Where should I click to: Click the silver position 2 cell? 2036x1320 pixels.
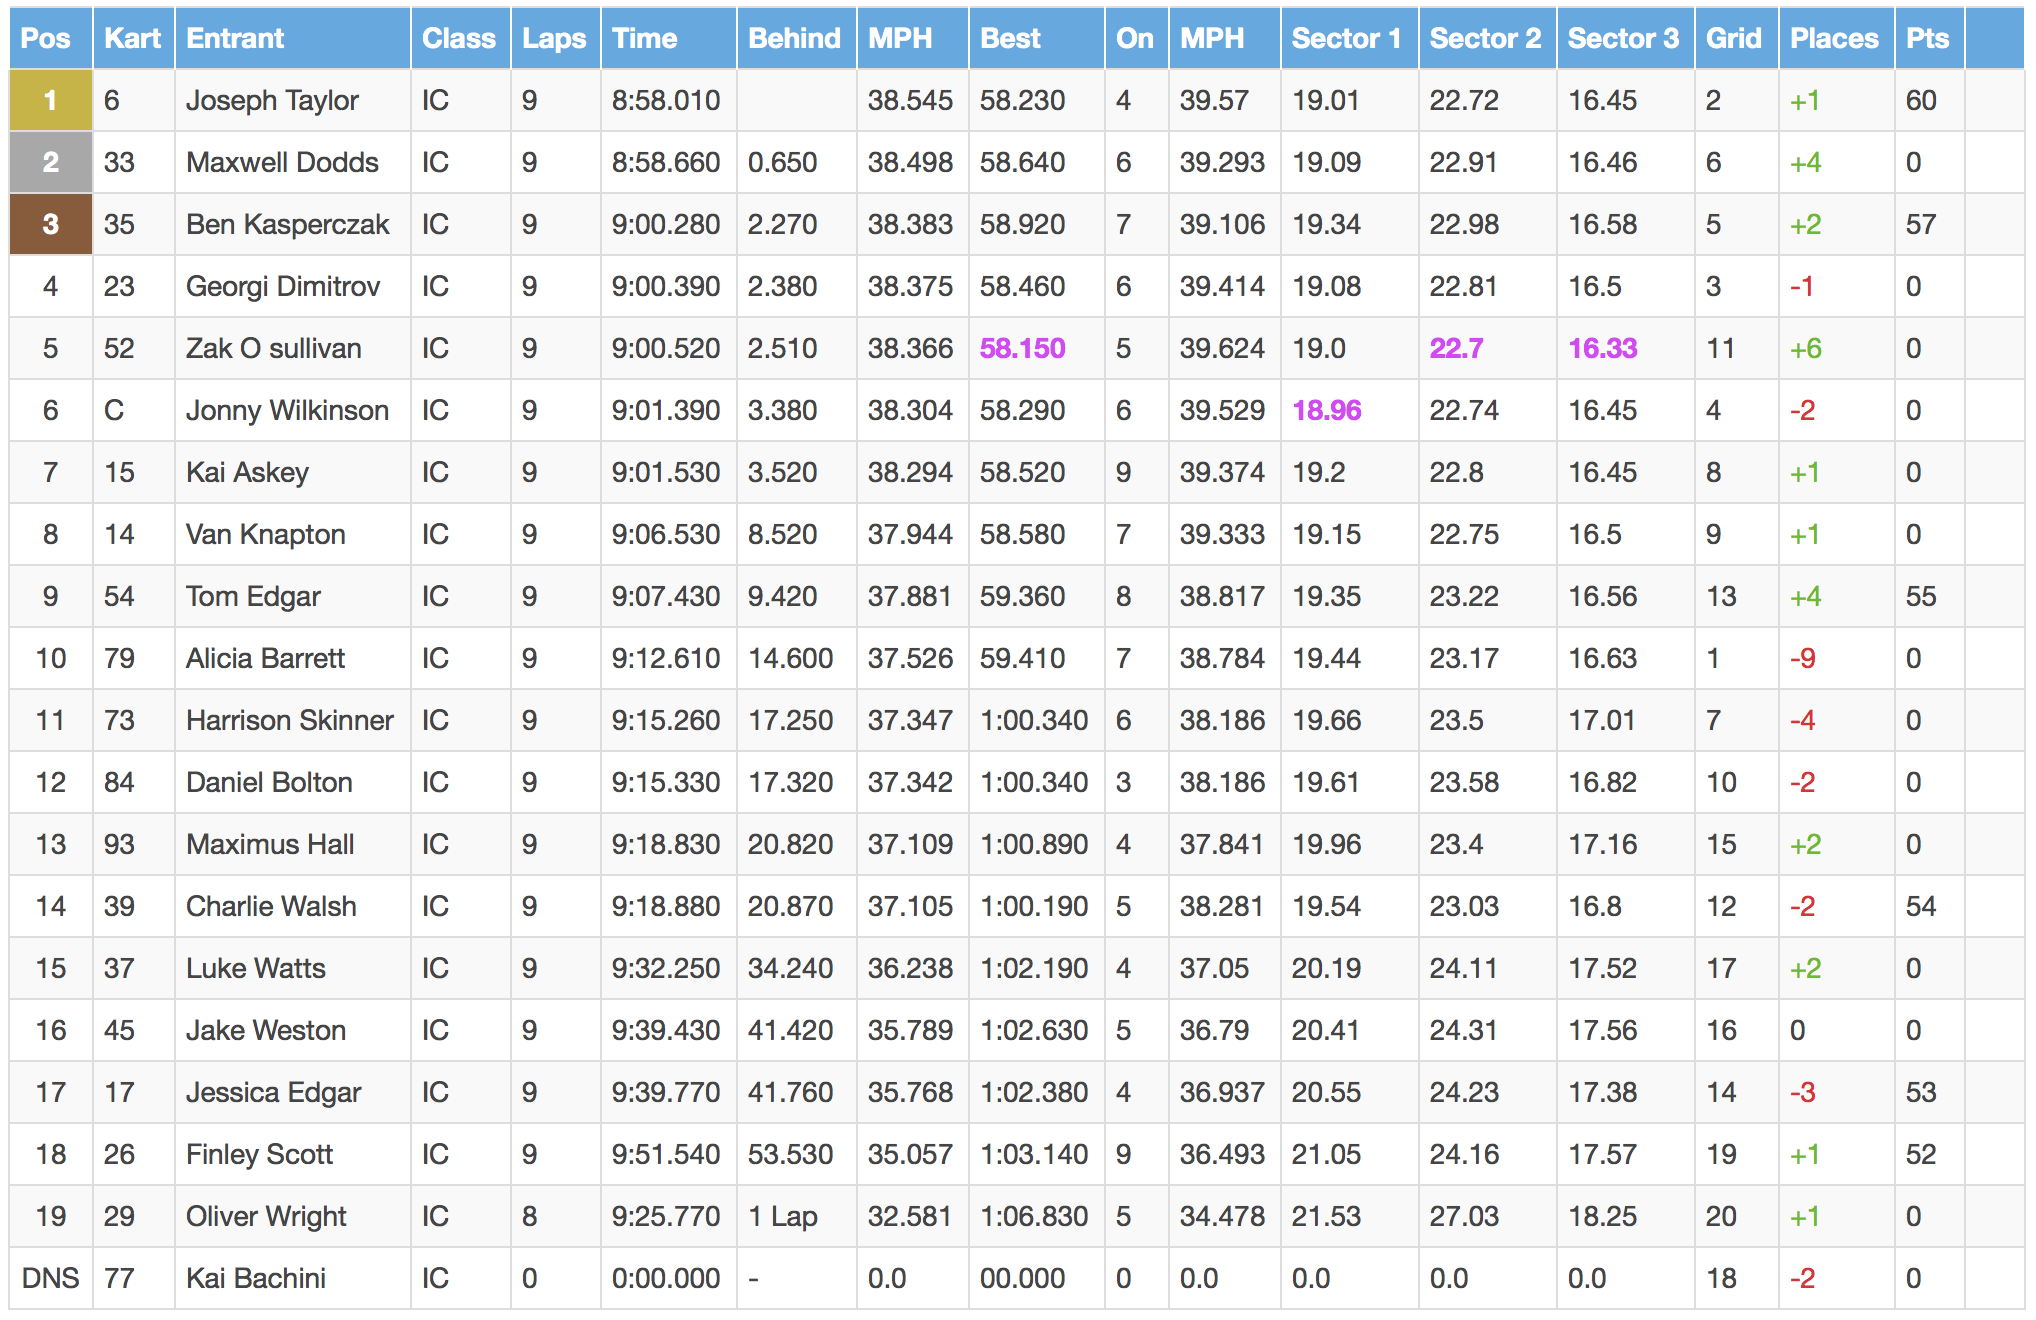click(51, 162)
